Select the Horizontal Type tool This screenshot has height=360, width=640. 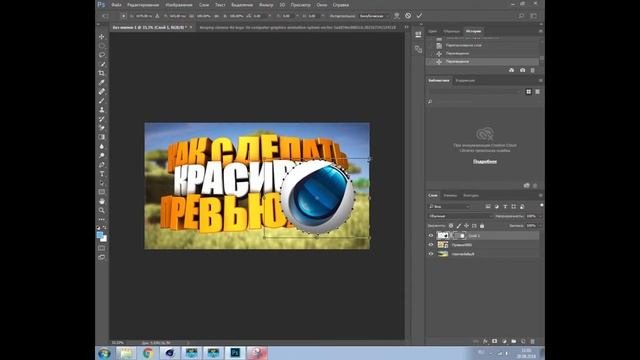(102, 174)
